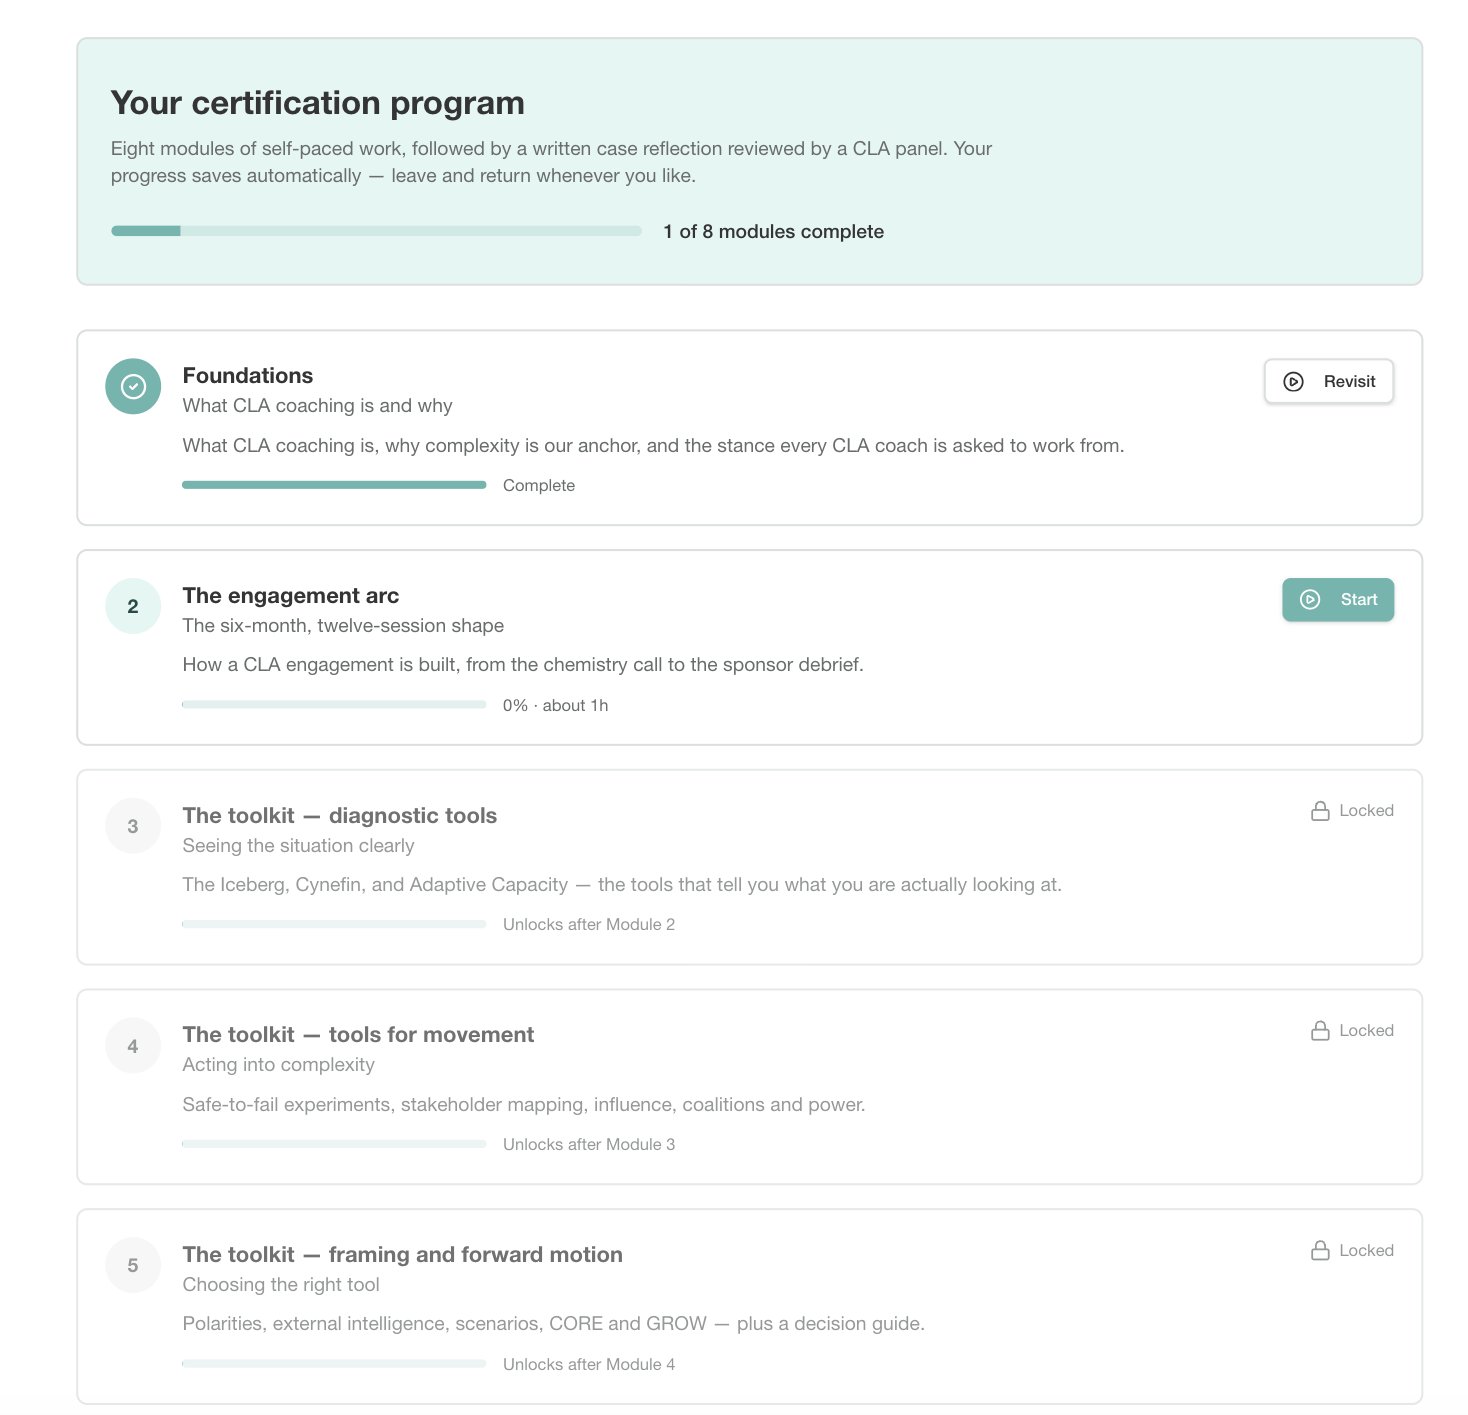This screenshot has width=1468, height=1415.
Task: Click the module 3 number badge
Action: [133, 826]
